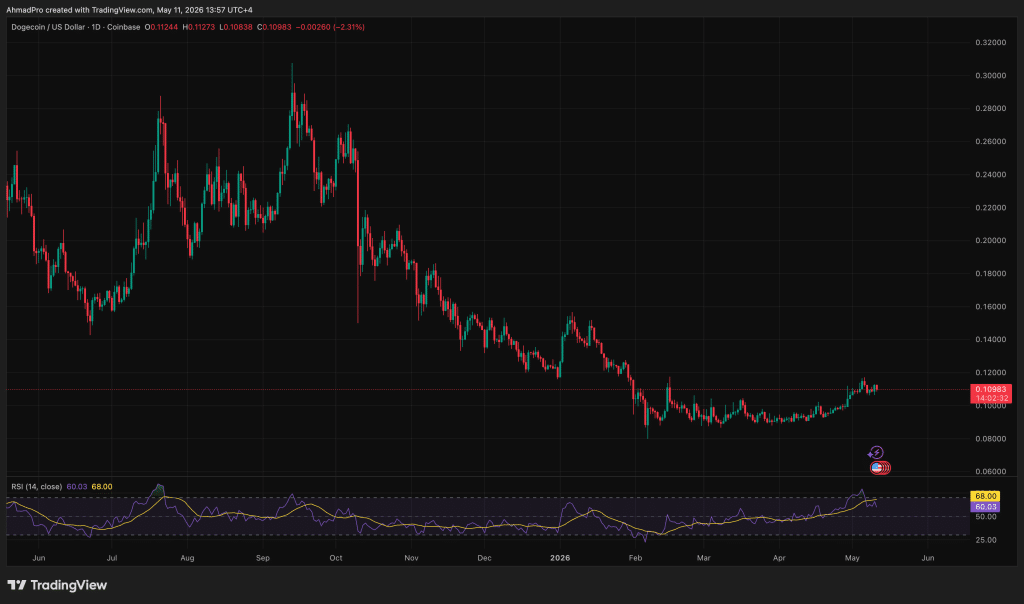Click the 0.24000 price scale label
Viewport: 1024px width, 604px height.
click(991, 175)
